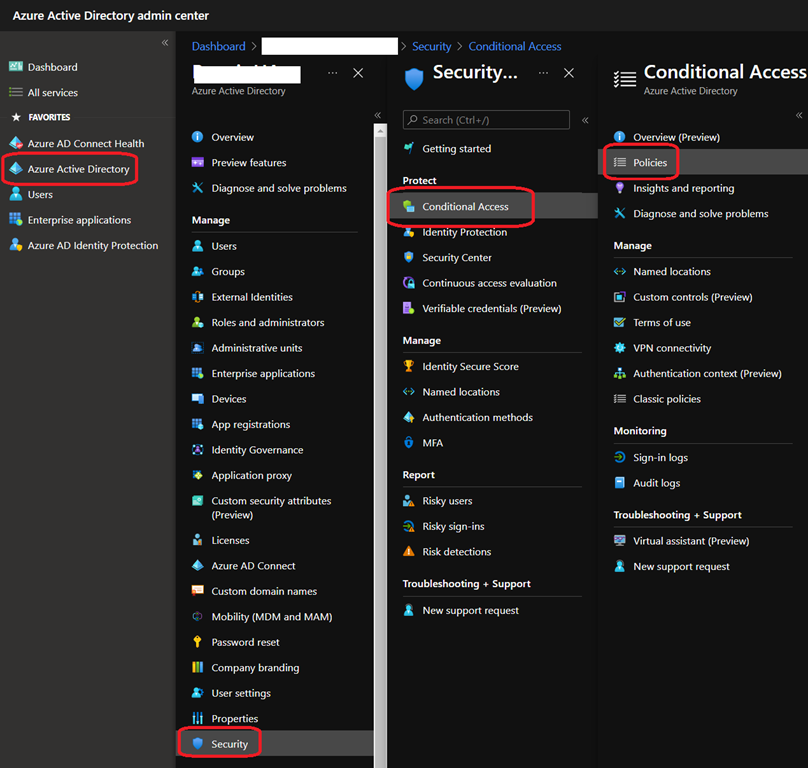Click the VPN connectivity icon
Image resolution: width=808 pixels, height=768 pixels.
click(620, 348)
